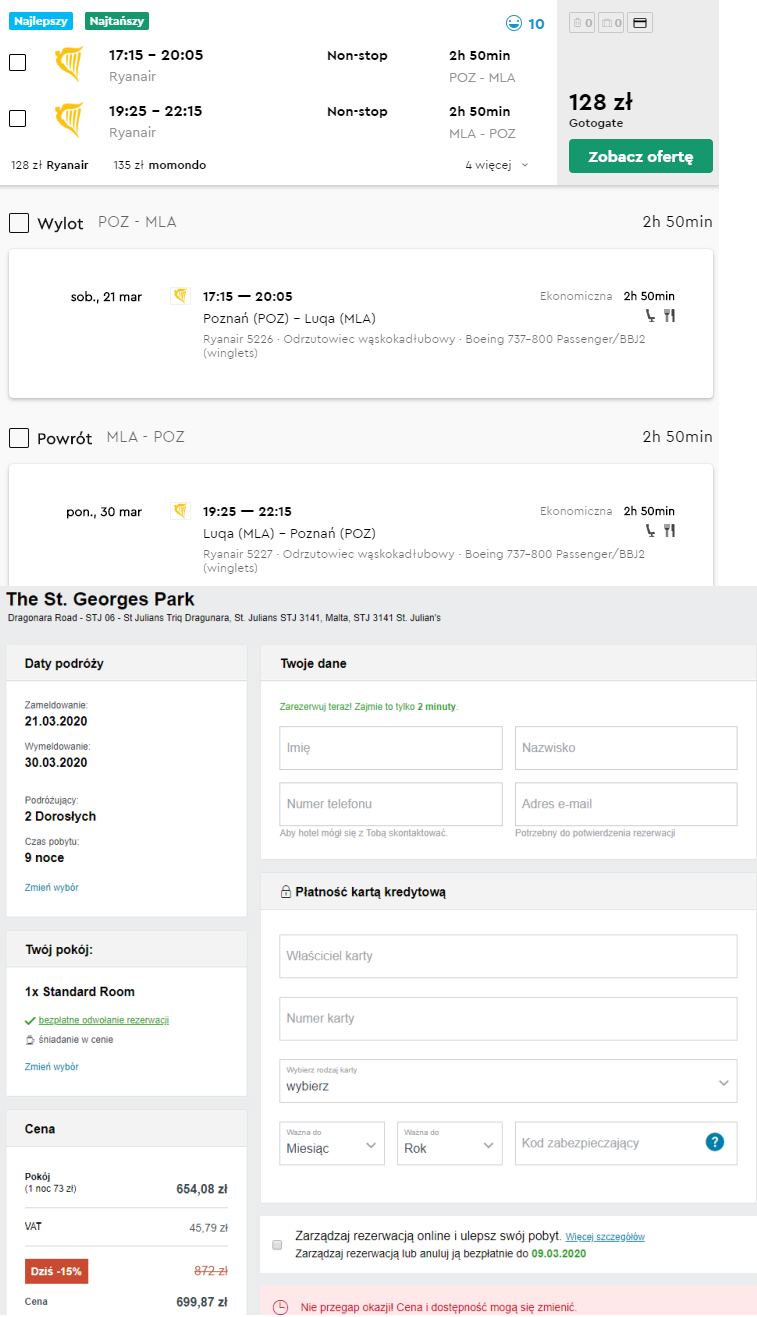Screen dimensions: 757x1317
Task: Click the '2 Dorosłych' travellers text
Action: pyautogui.click(x=60, y=817)
